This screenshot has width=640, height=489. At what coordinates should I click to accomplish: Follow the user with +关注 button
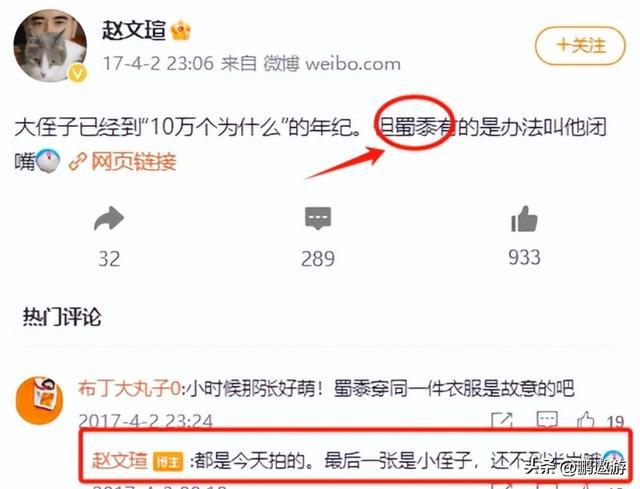[x=580, y=46]
